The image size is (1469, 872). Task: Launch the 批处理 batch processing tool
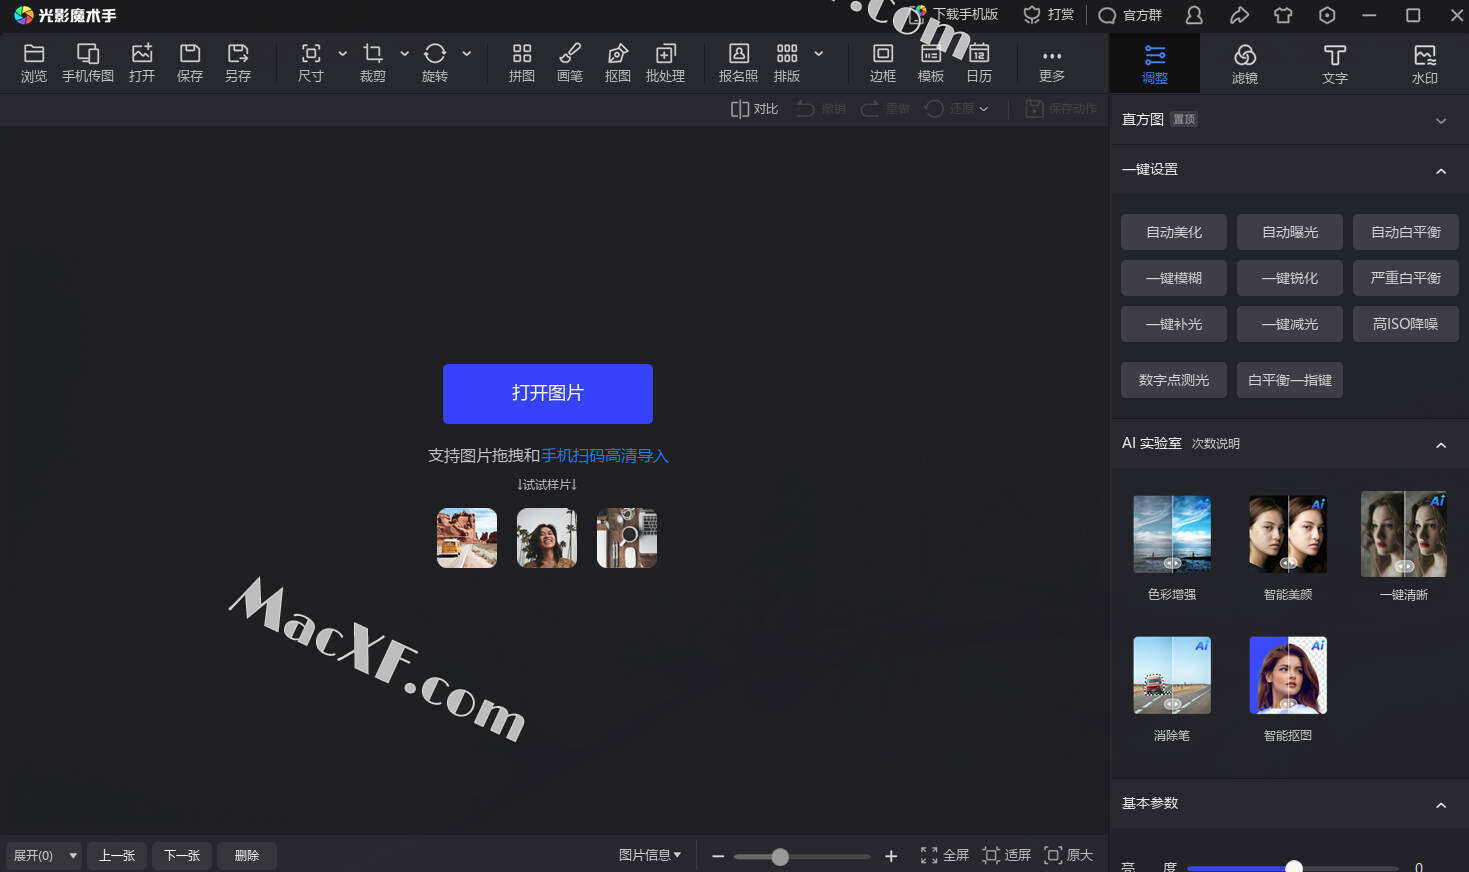[x=665, y=62]
